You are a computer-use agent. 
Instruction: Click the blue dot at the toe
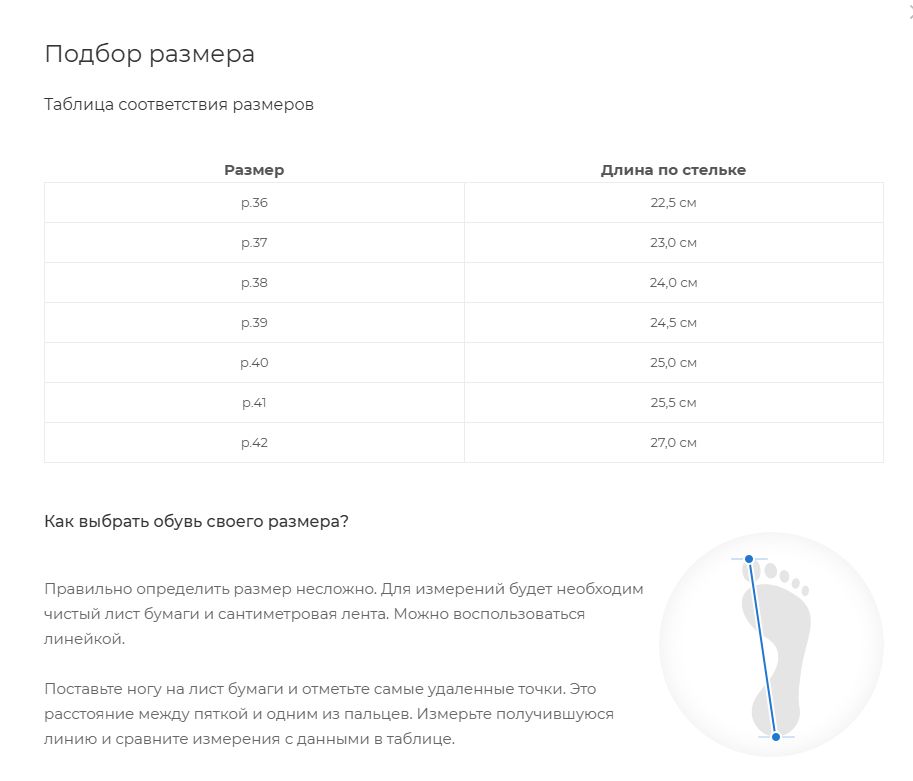[749, 560]
